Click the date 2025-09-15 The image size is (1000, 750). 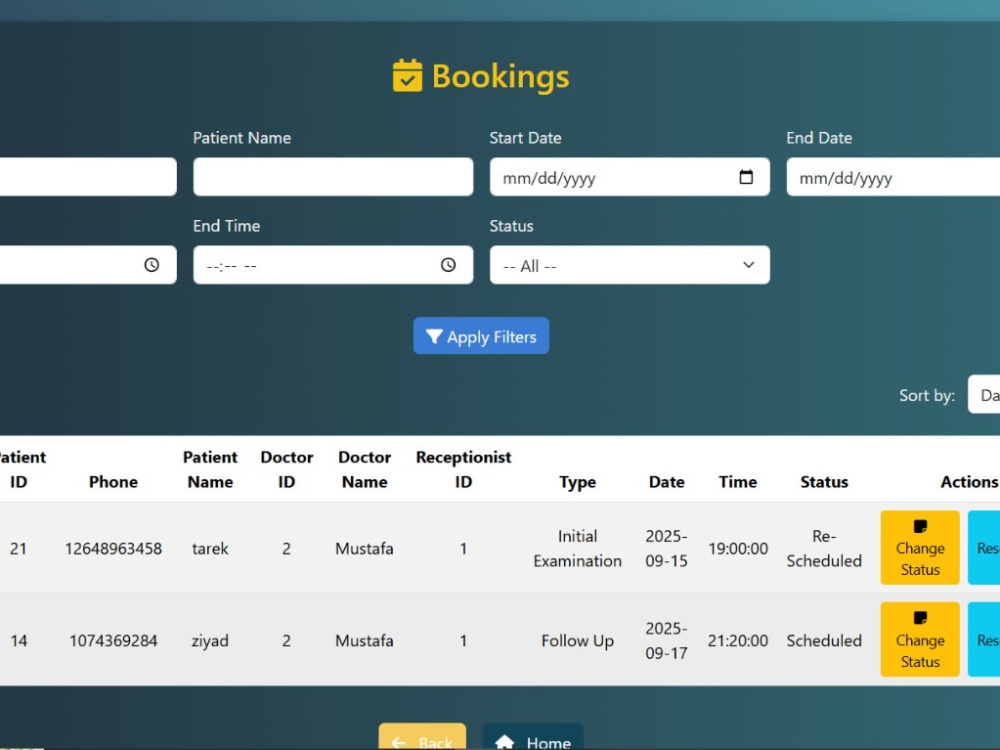click(x=666, y=548)
